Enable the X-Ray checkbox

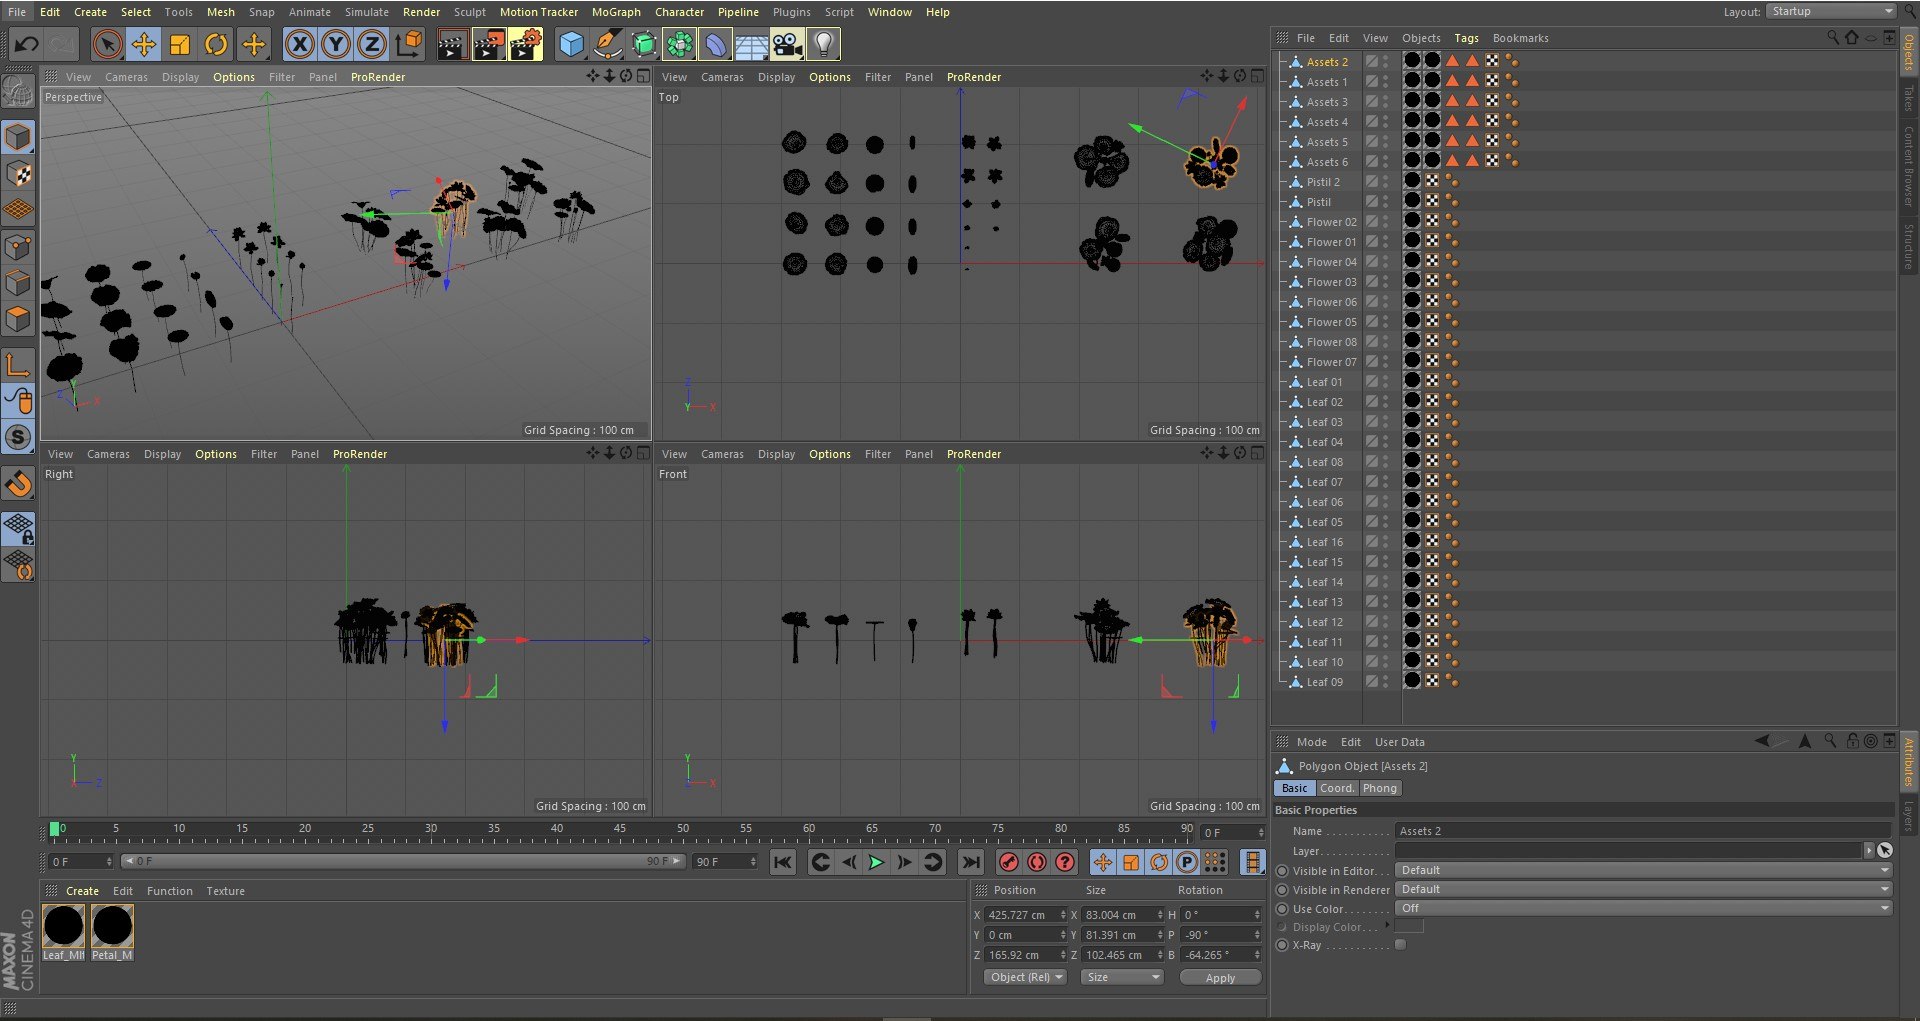click(x=1400, y=945)
